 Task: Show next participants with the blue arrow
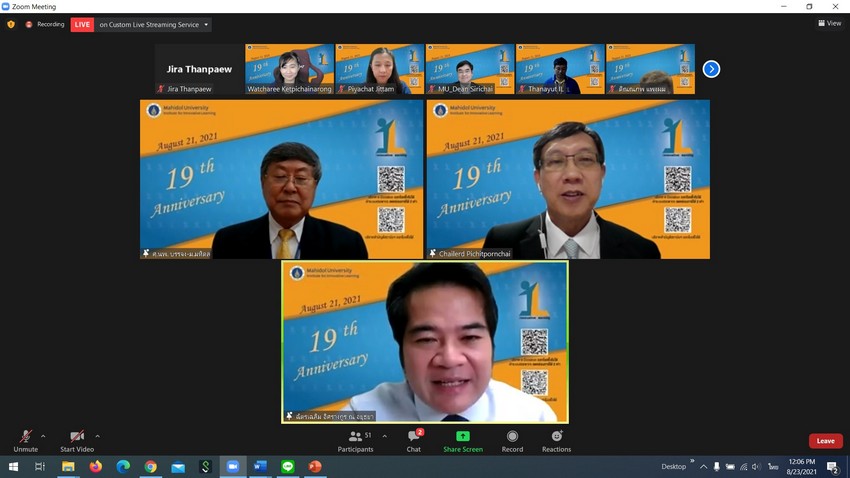711,69
